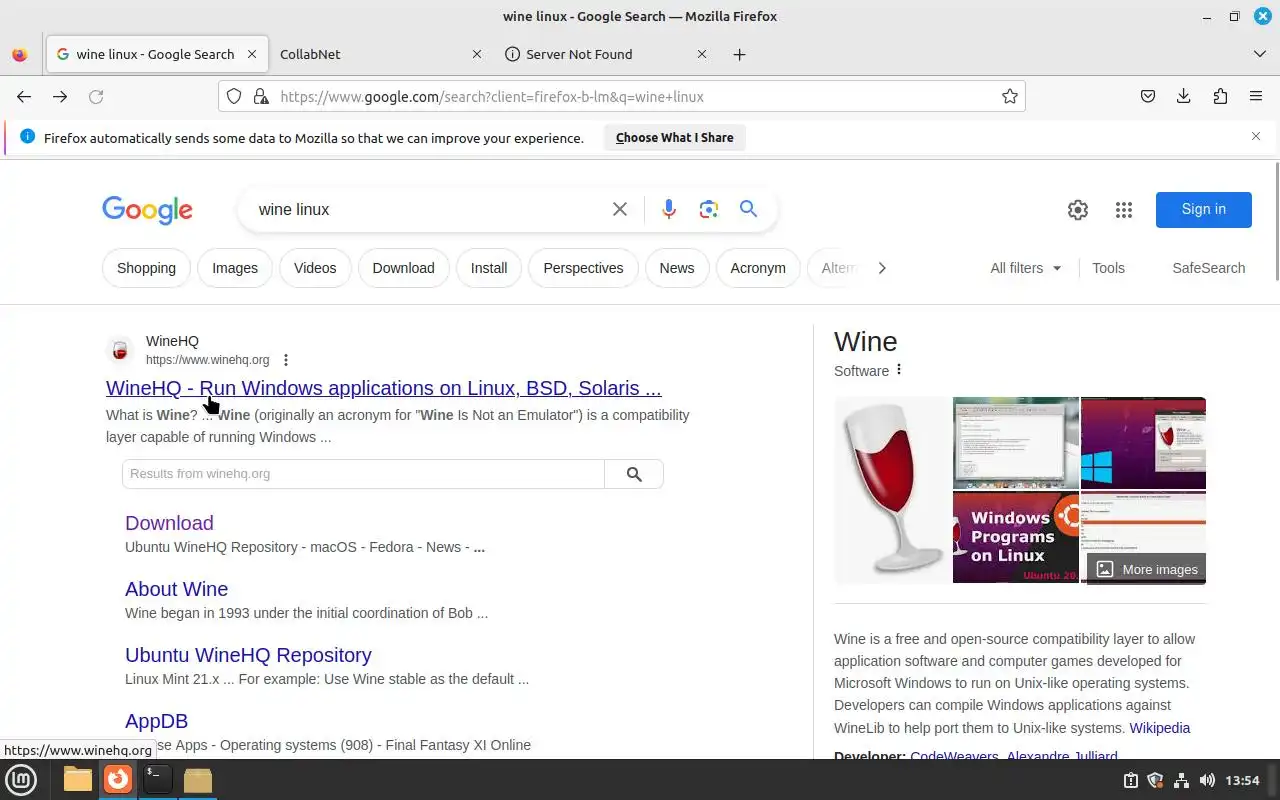1280x800 pixels.
Task: Open SafeSearch settings link
Action: [1208, 268]
